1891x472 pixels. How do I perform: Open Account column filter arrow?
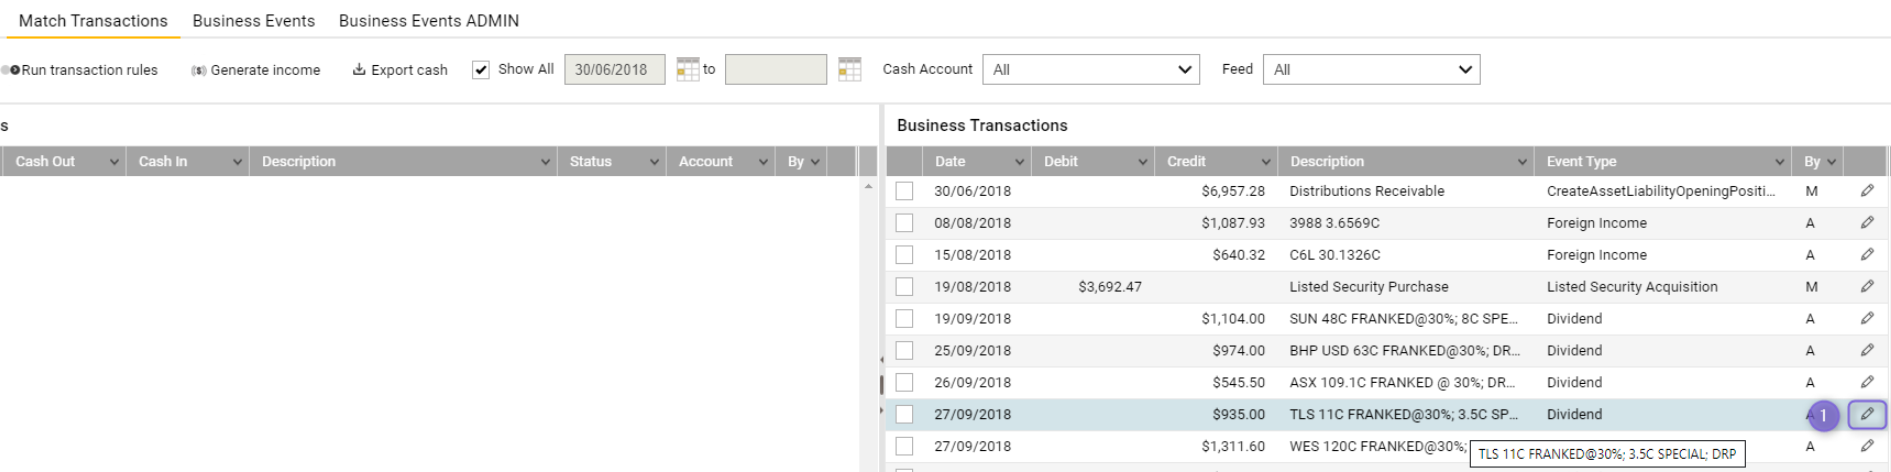coord(763,162)
